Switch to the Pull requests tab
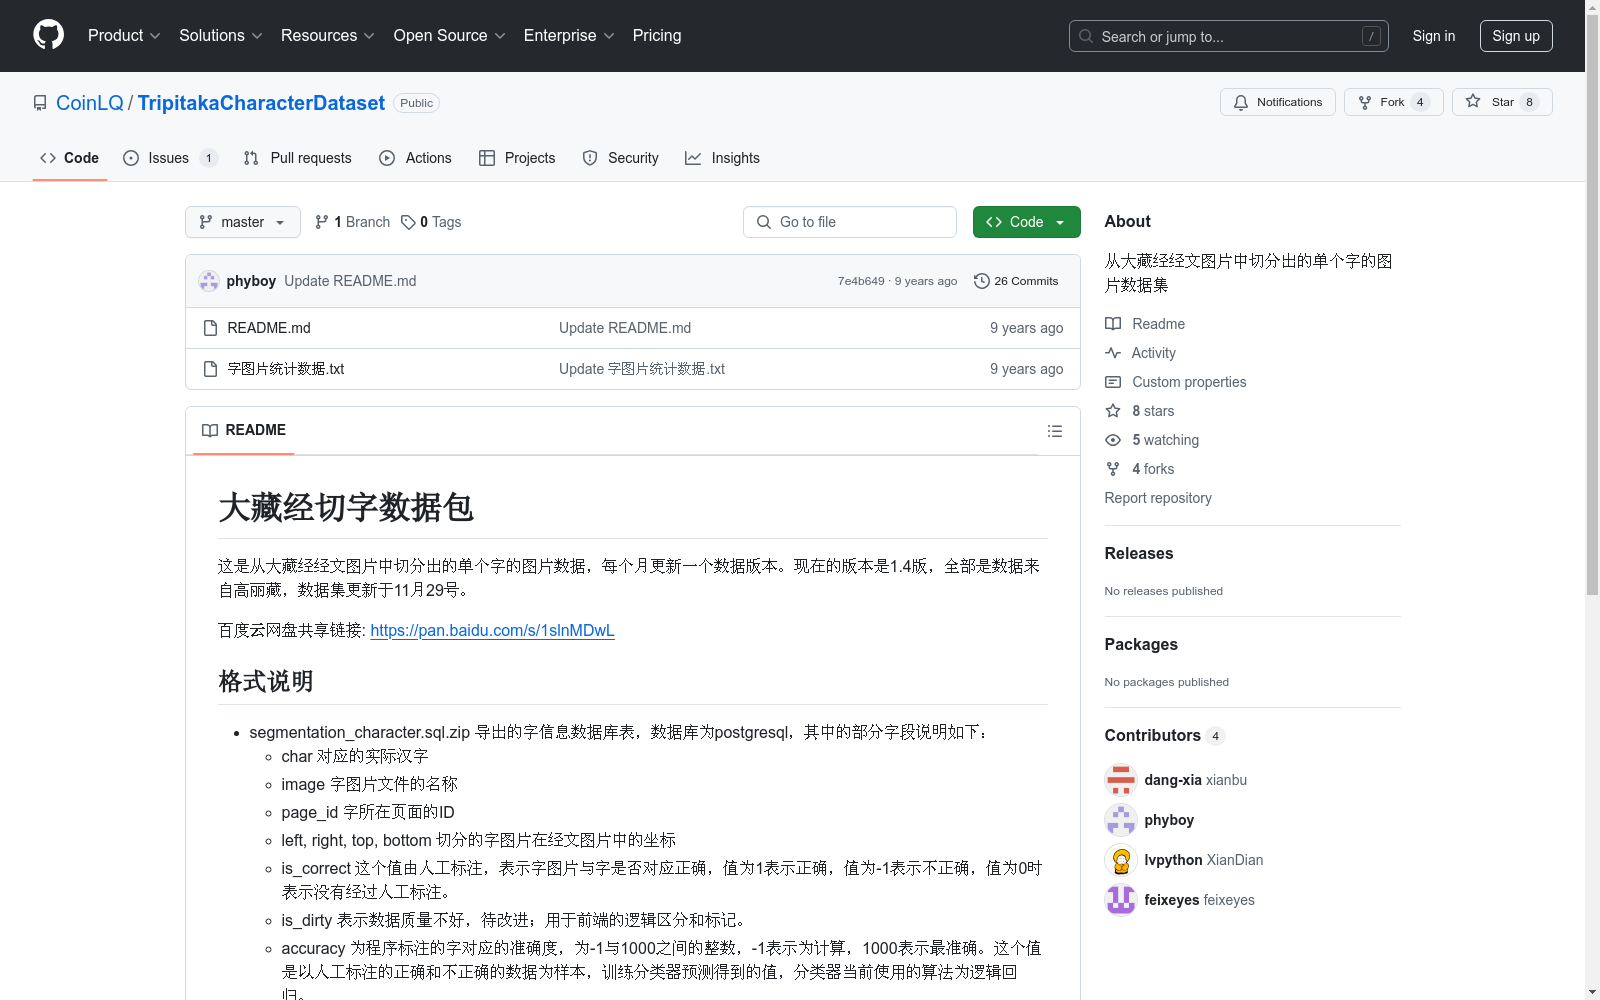The width and height of the screenshot is (1600, 1000). point(298,158)
